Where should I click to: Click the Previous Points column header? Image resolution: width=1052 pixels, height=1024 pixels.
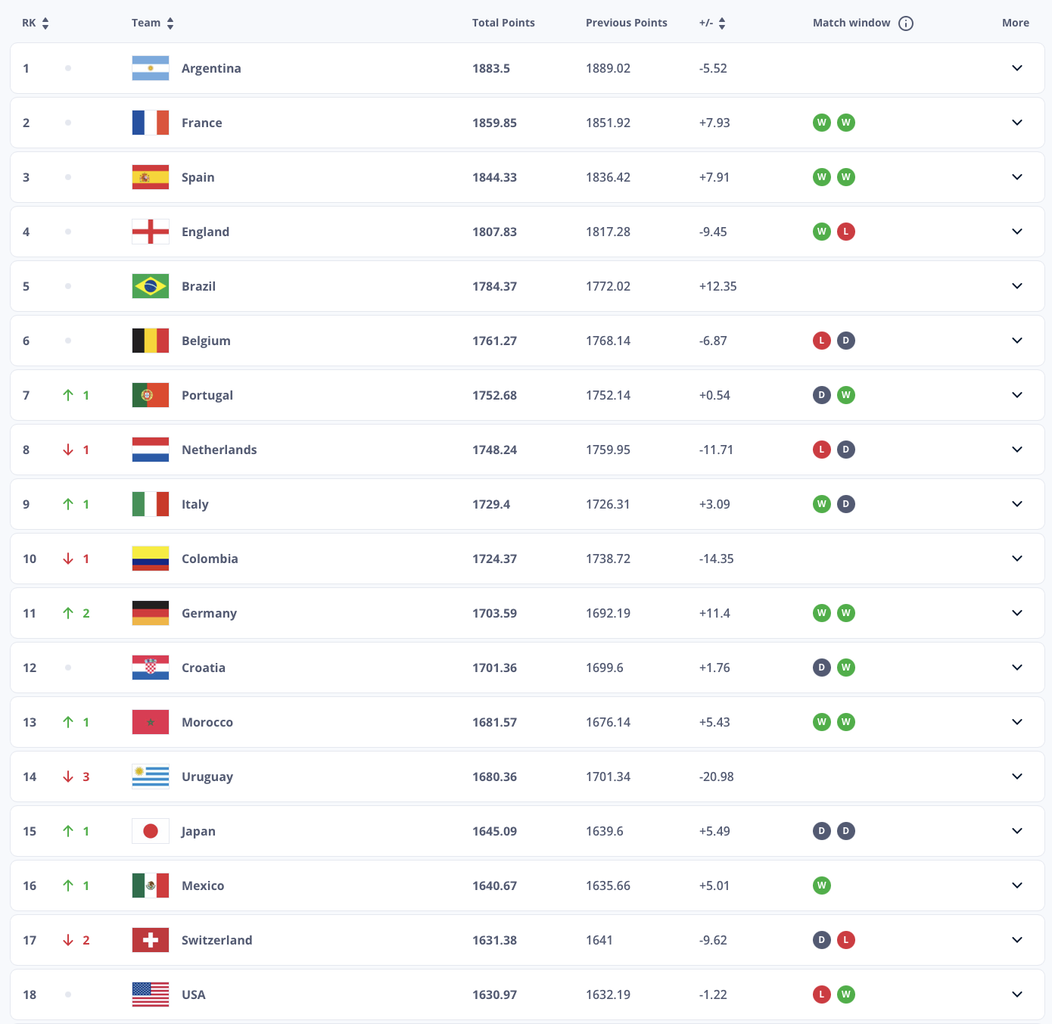(627, 23)
